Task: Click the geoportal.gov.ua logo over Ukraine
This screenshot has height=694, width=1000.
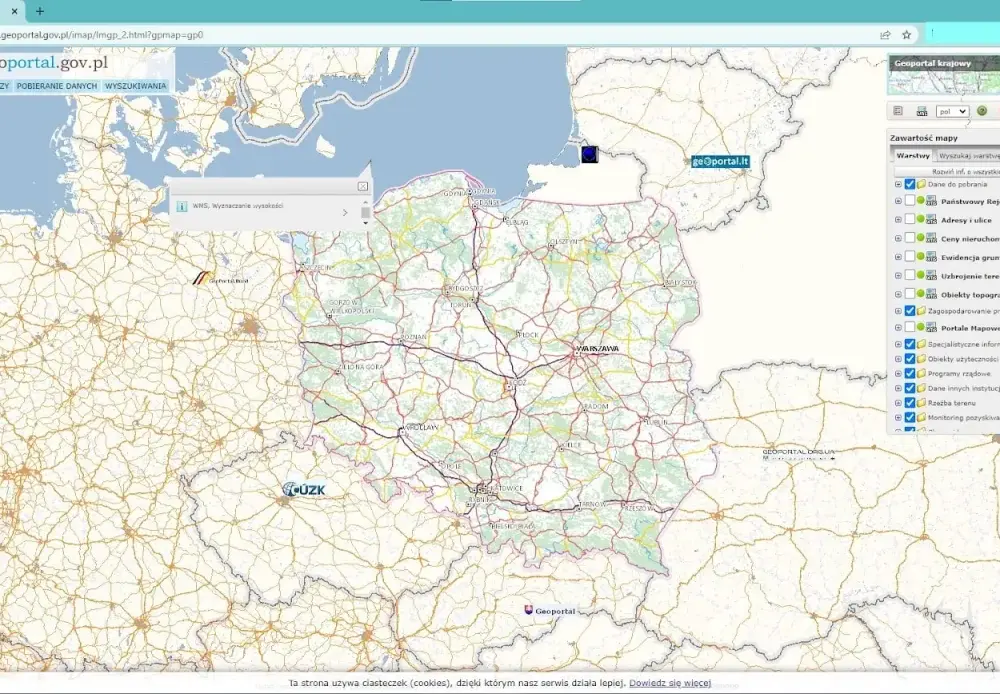Action: pos(798,454)
